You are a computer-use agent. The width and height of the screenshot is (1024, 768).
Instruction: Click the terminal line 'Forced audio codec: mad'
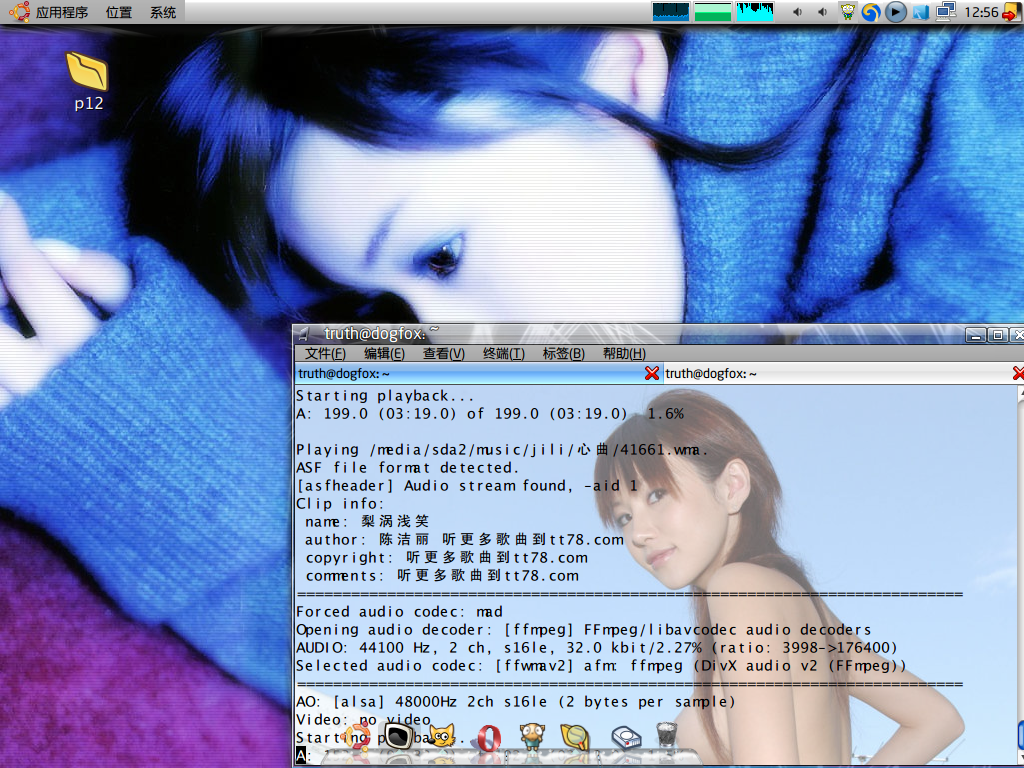tap(399, 612)
